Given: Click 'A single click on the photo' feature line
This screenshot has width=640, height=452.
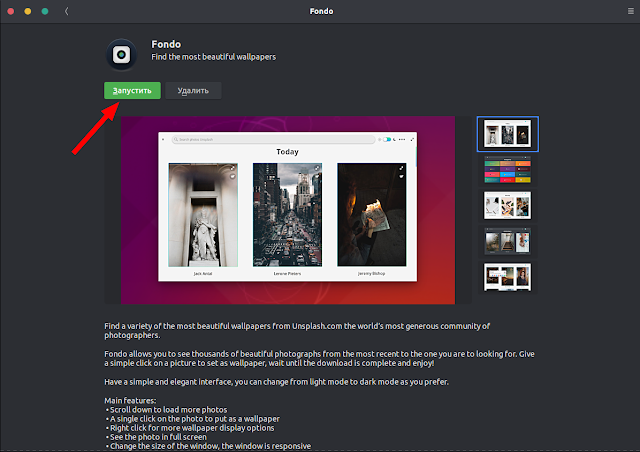Looking at the screenshot, I should (193, 419).
